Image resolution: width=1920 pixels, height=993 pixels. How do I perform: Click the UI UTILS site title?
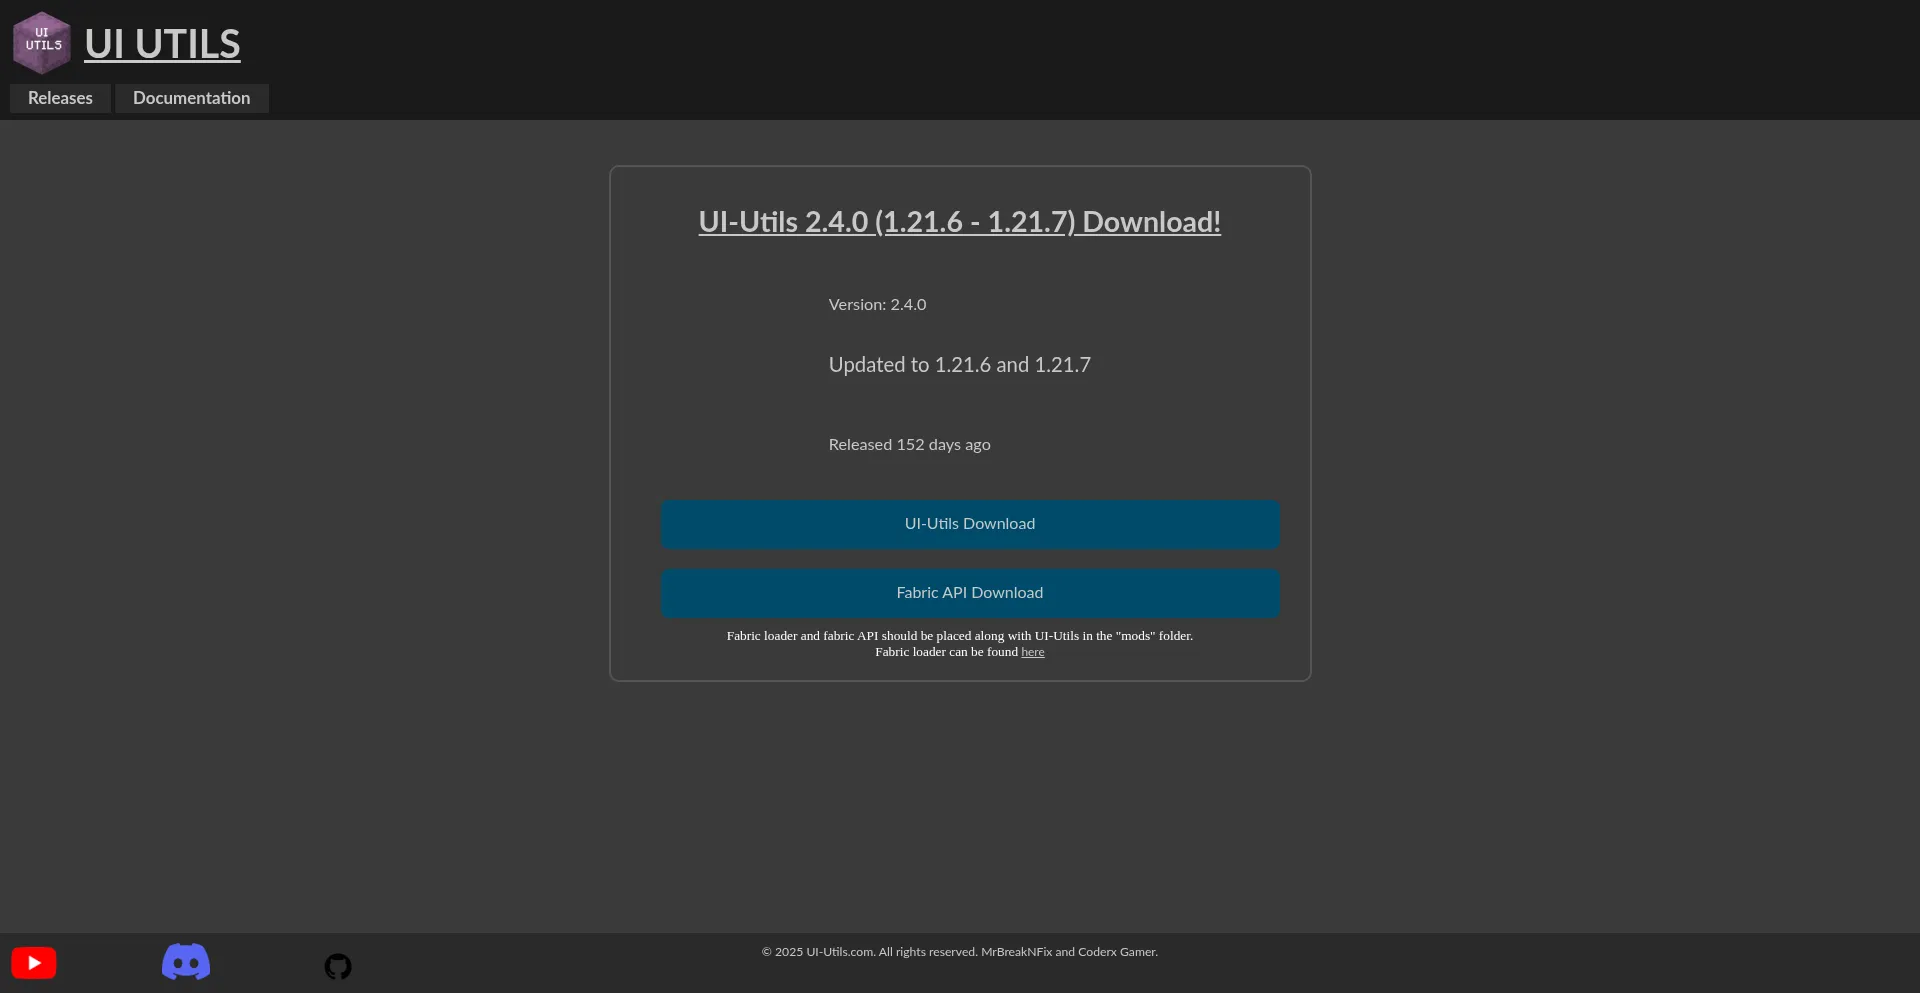pyautogui.click(x=162, y=44)
